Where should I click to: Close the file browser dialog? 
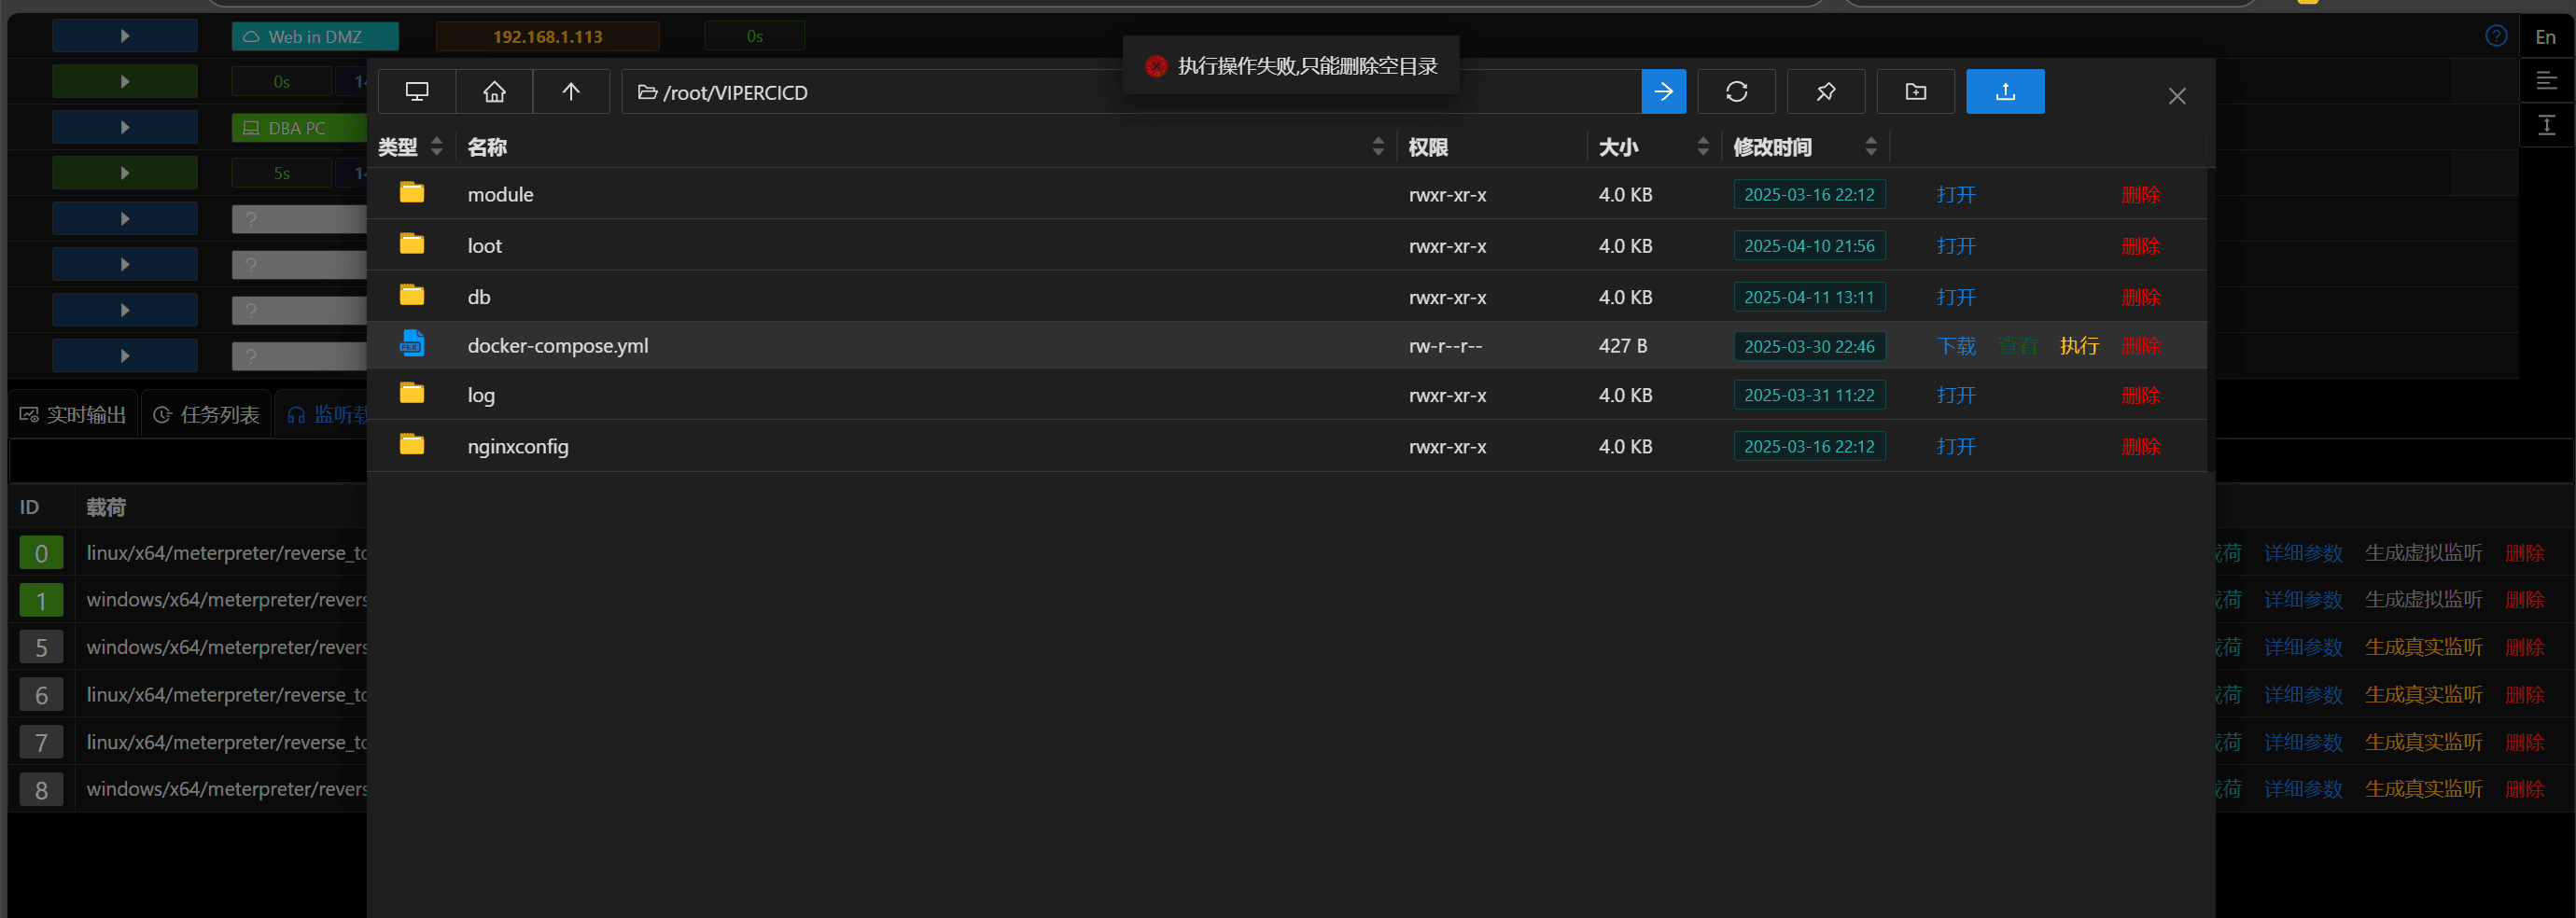(x=2177, y=96)
